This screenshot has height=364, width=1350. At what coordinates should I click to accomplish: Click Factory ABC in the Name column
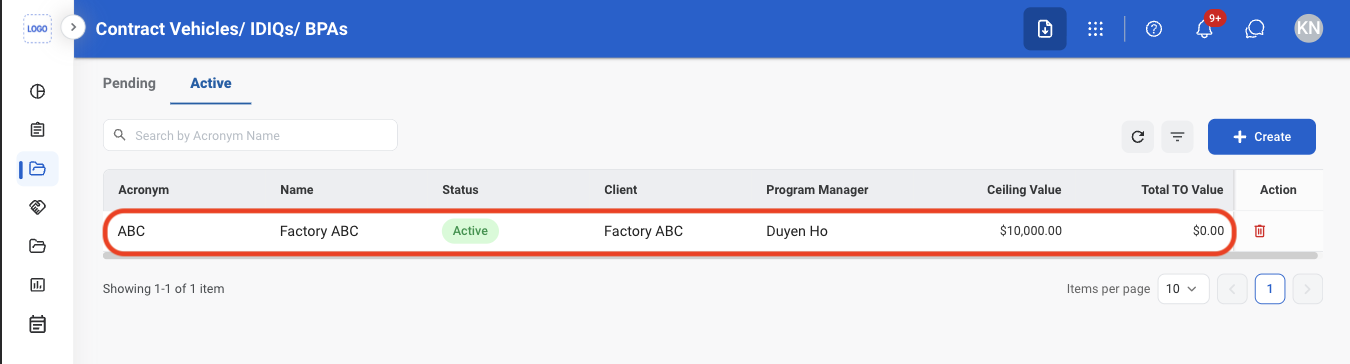pyautogui.click(x=319, y=231)
